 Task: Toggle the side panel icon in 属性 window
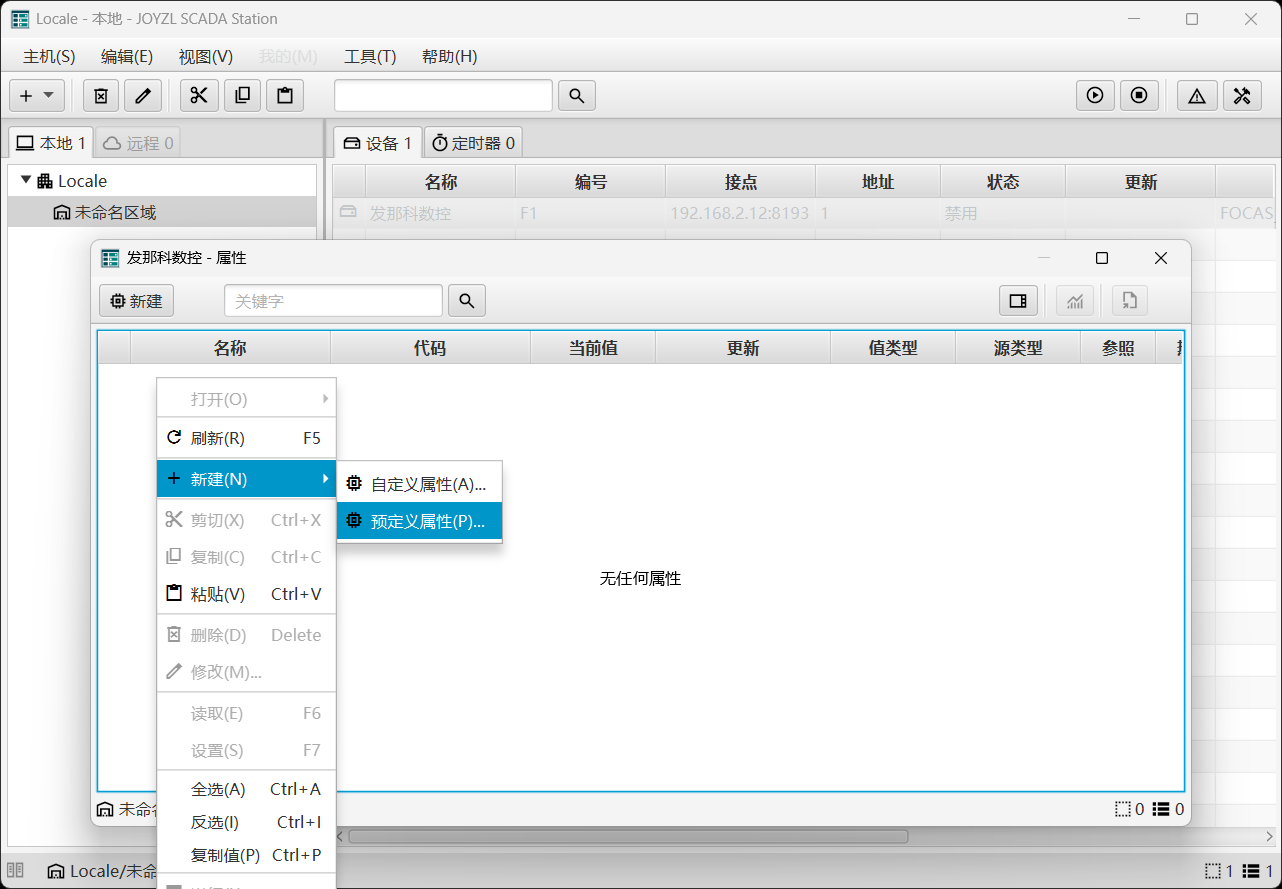click(x=1018, y=301)
